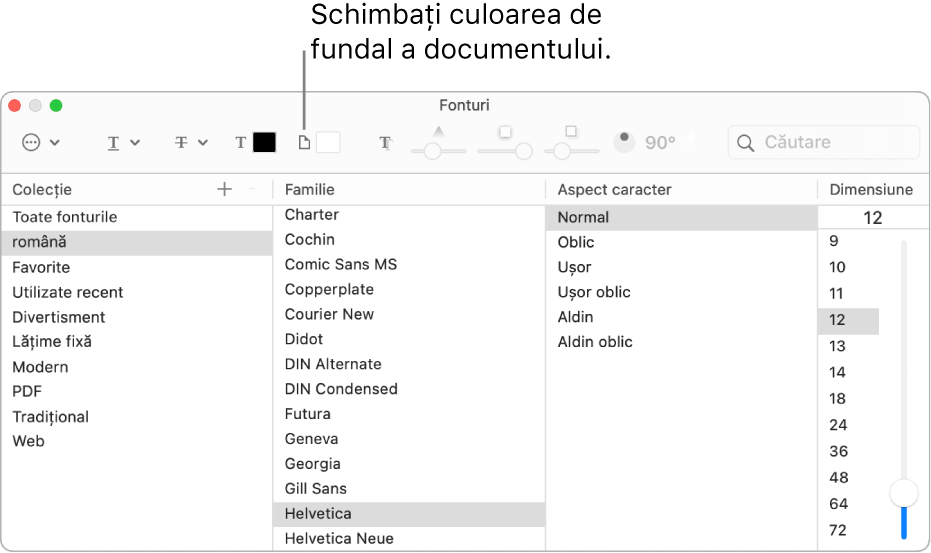Click the document background page icon
The height and width of the screenshot is (553, 931).
(304, 143)
